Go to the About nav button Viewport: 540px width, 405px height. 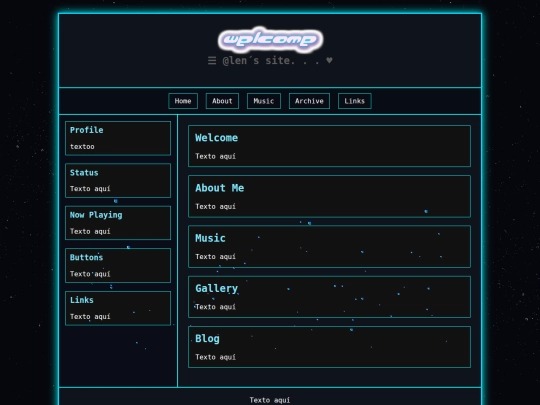222,101
